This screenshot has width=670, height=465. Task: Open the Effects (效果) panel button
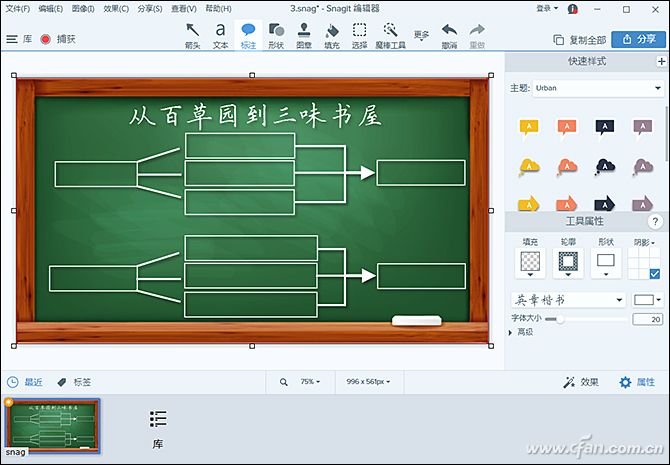pyautogui.click(x=581, y=383)
